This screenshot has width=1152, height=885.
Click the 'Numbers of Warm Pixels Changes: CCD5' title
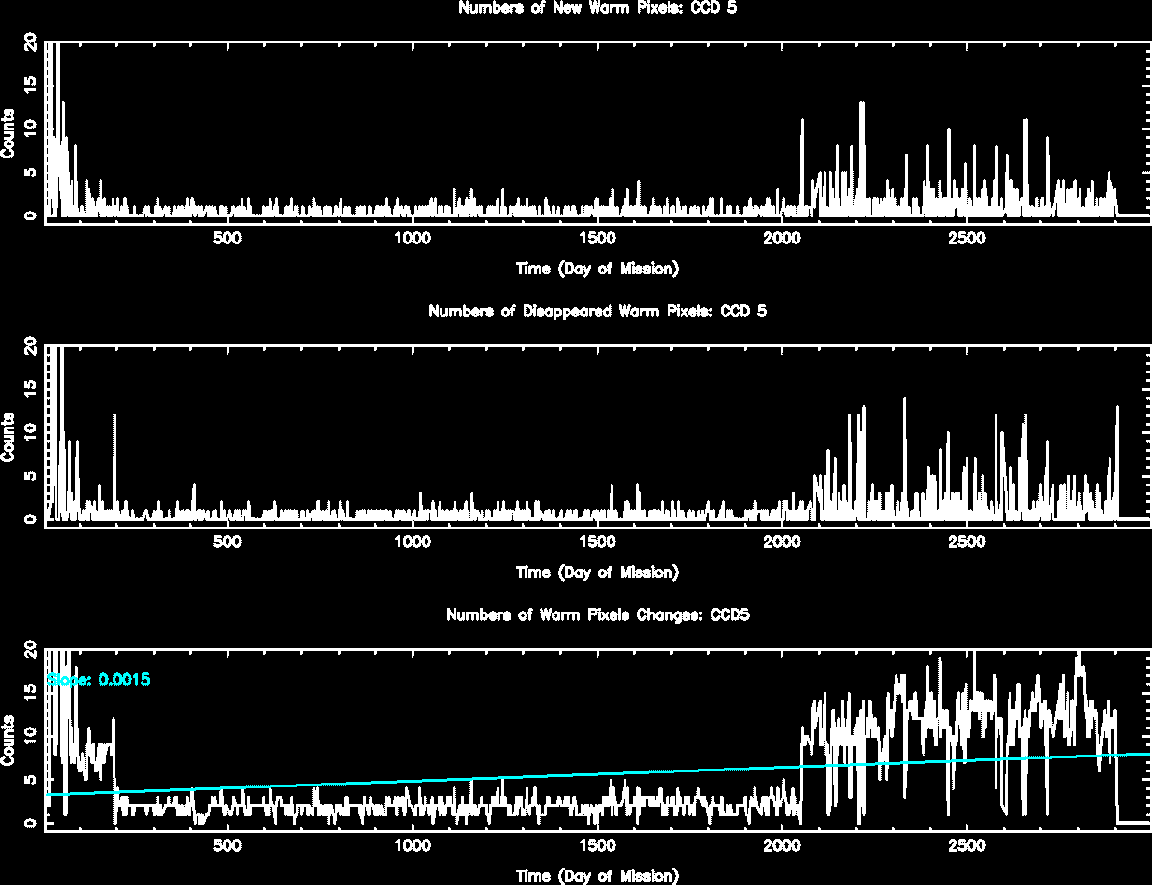[x=597, y=615]
